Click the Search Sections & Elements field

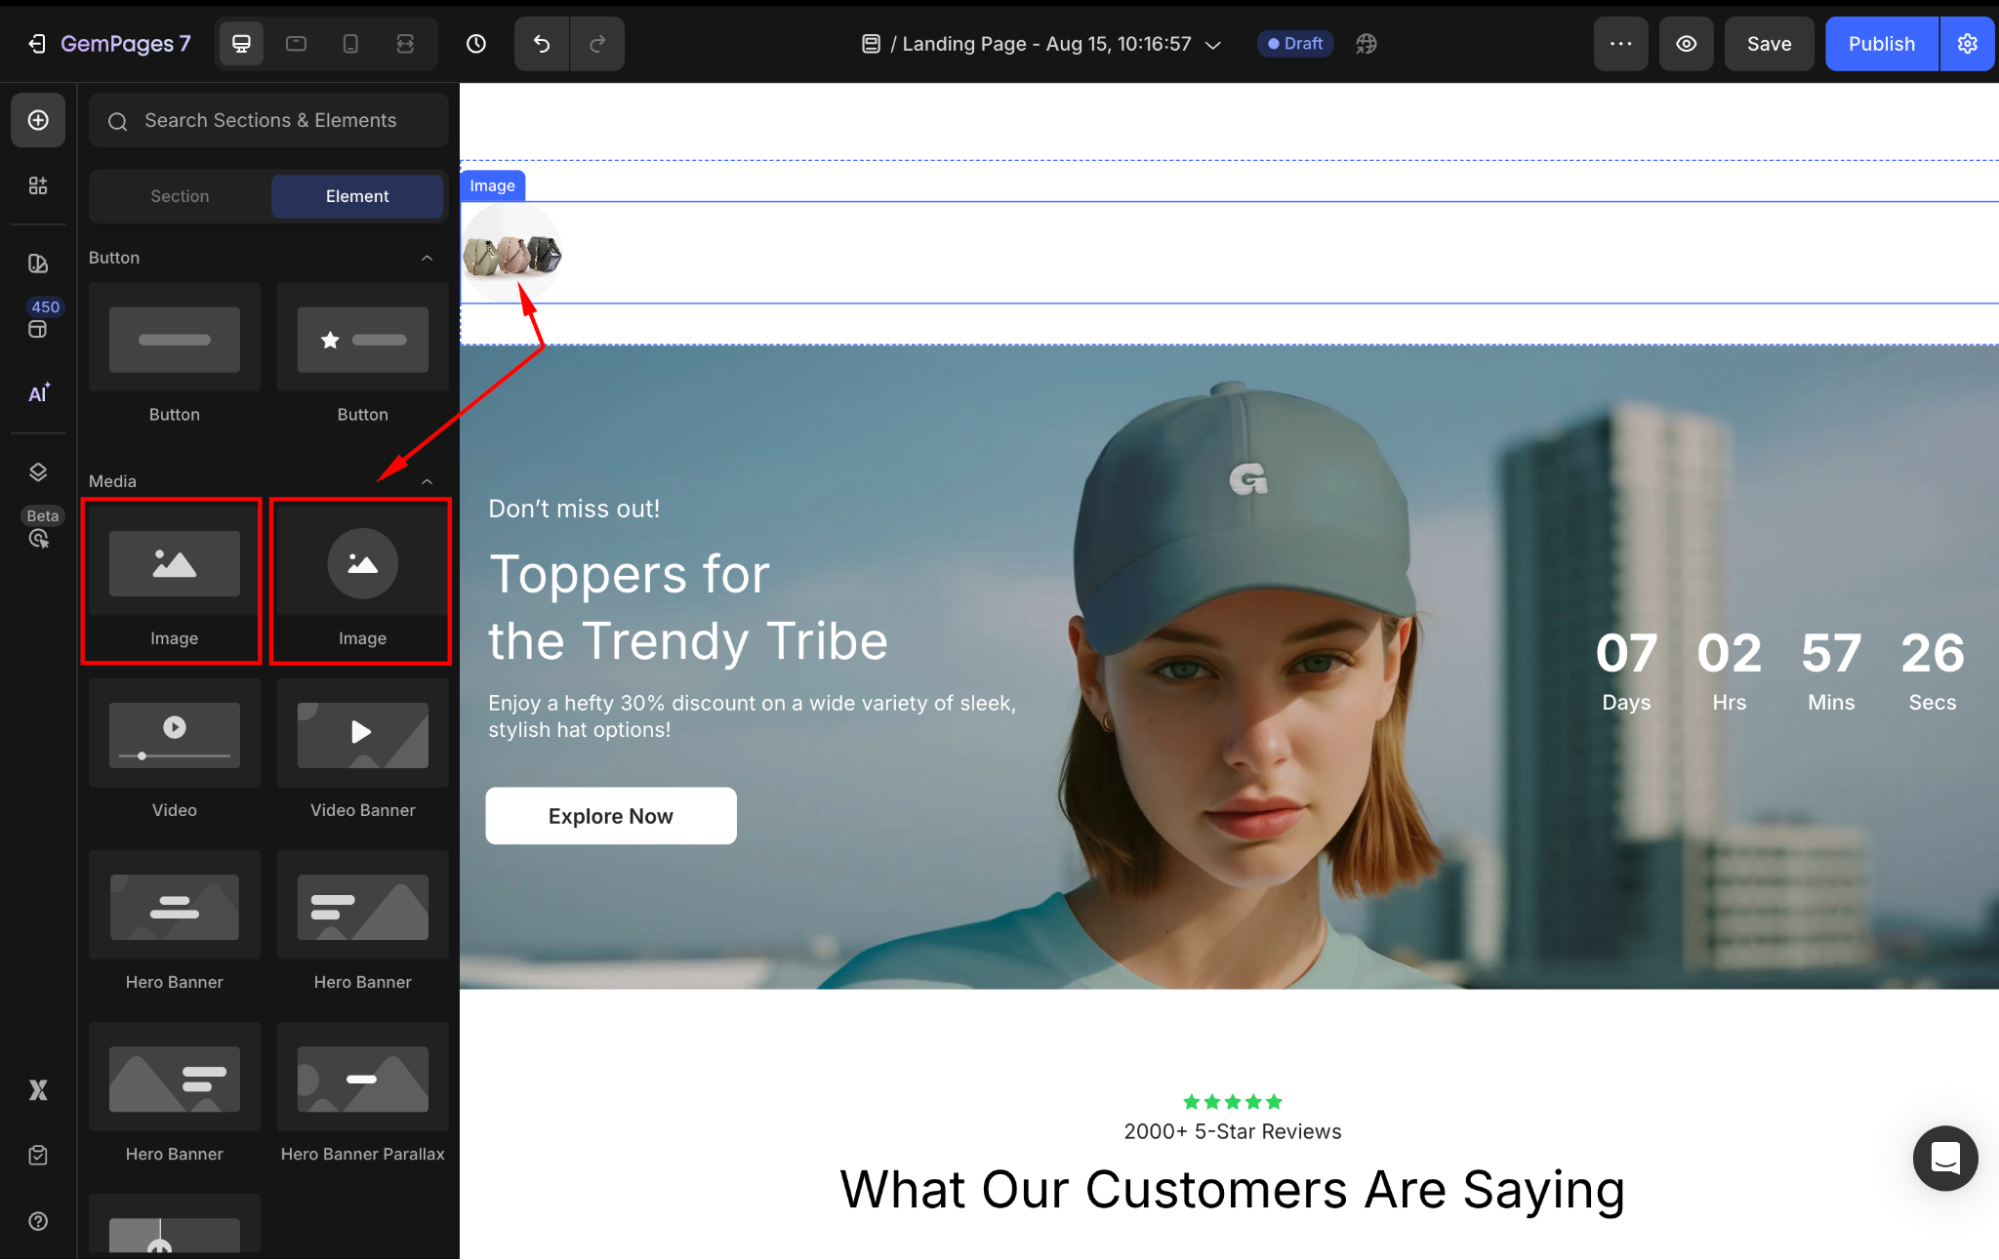[x=270, y=120]
